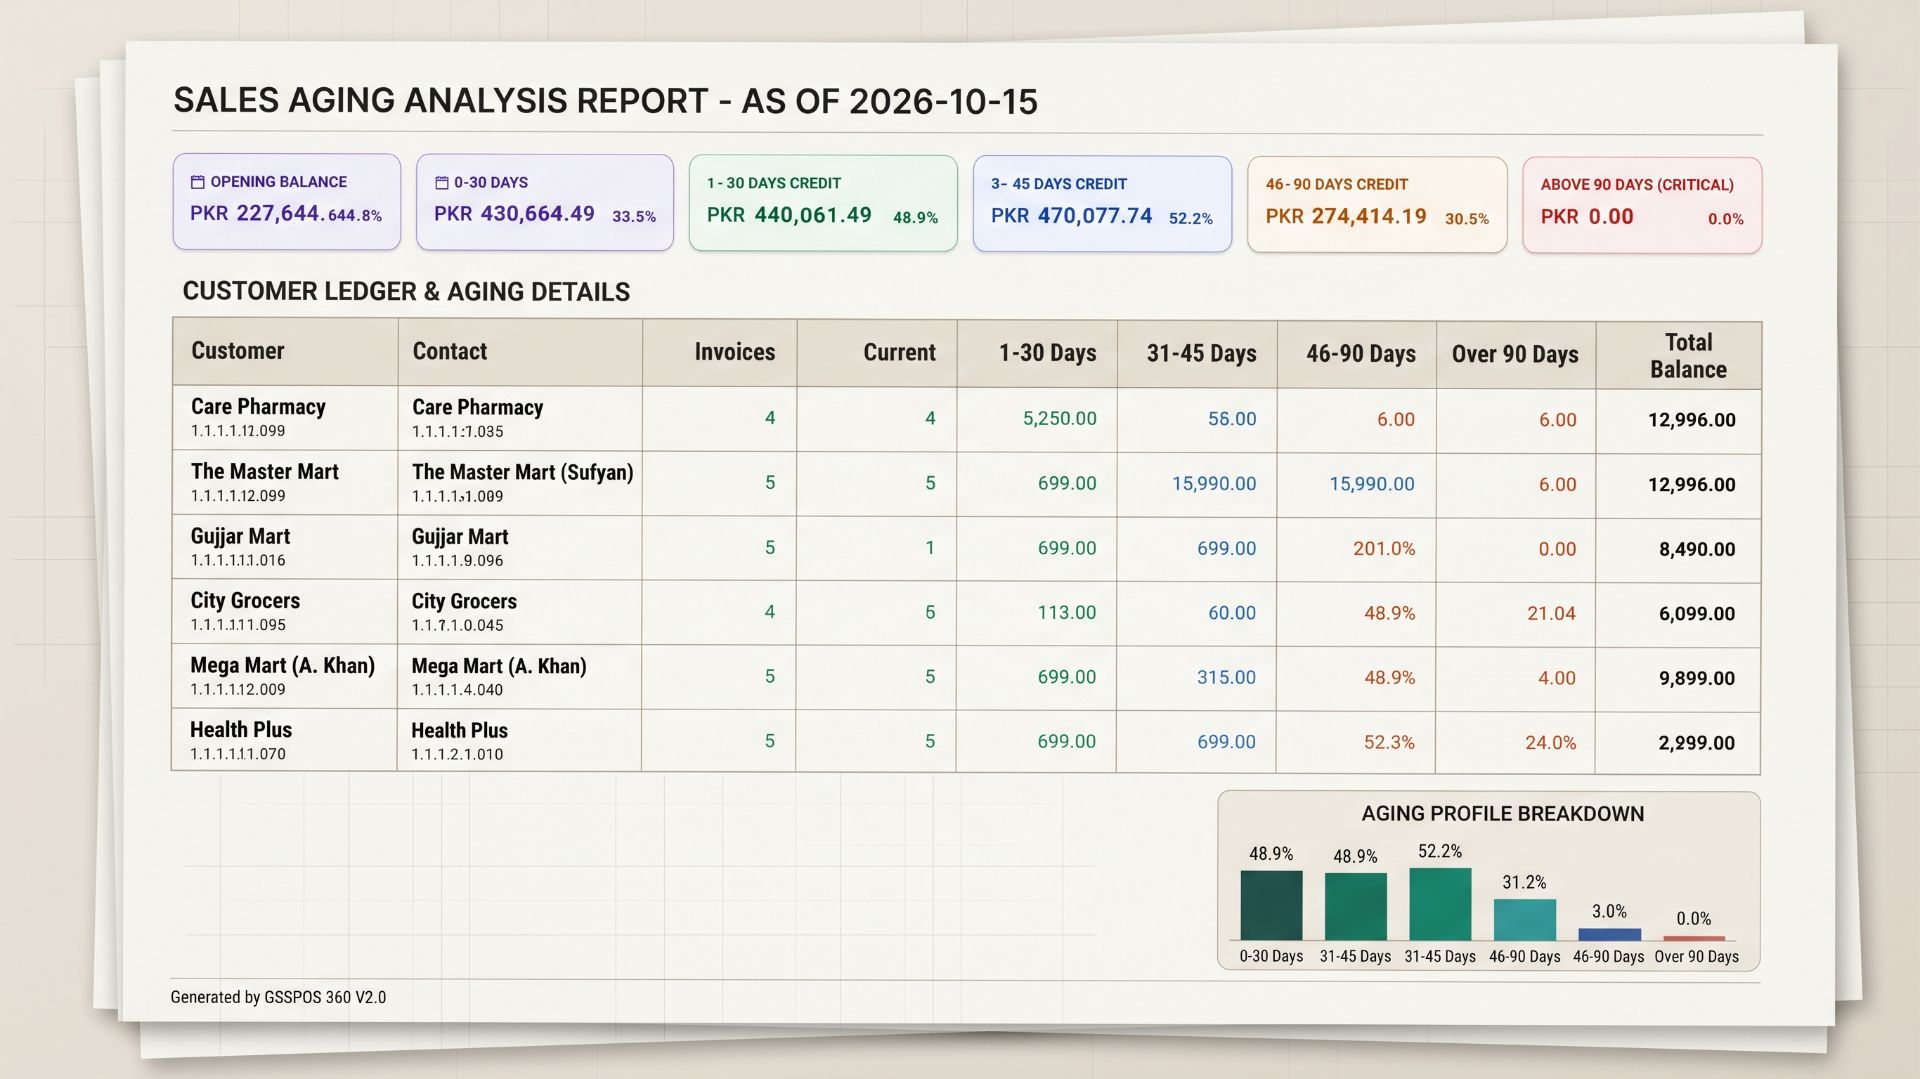Click the 2,299.00 total for Health Plus

[x=1697, y=742]
